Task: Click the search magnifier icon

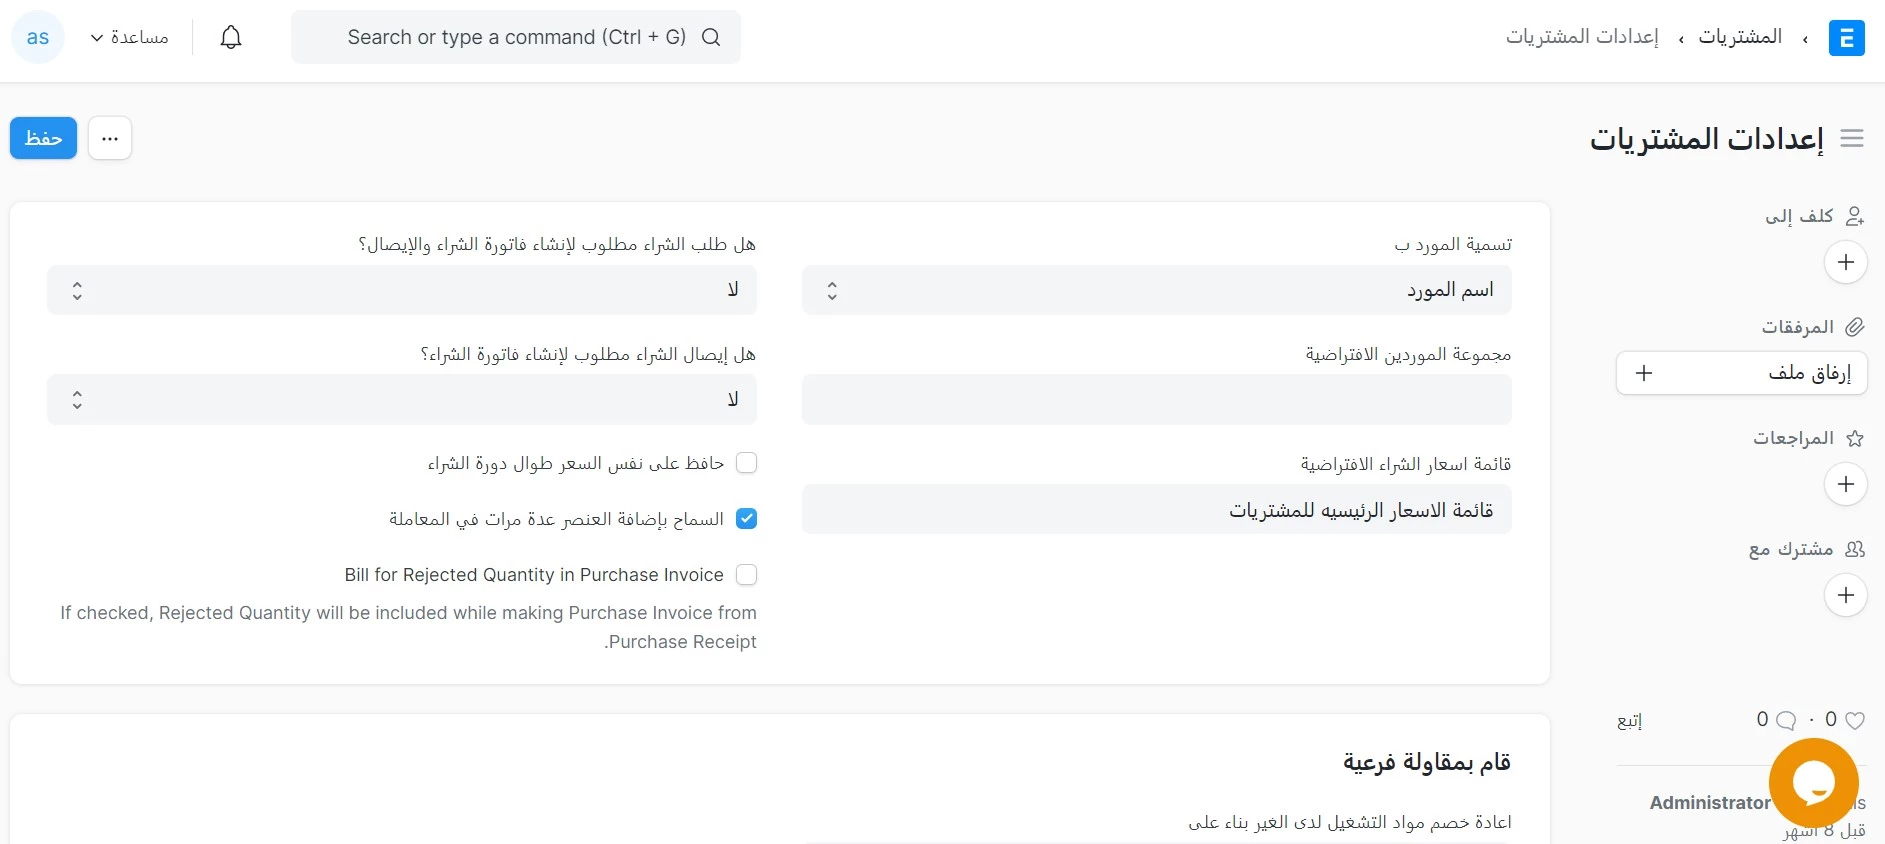Action: coord(711,37)
